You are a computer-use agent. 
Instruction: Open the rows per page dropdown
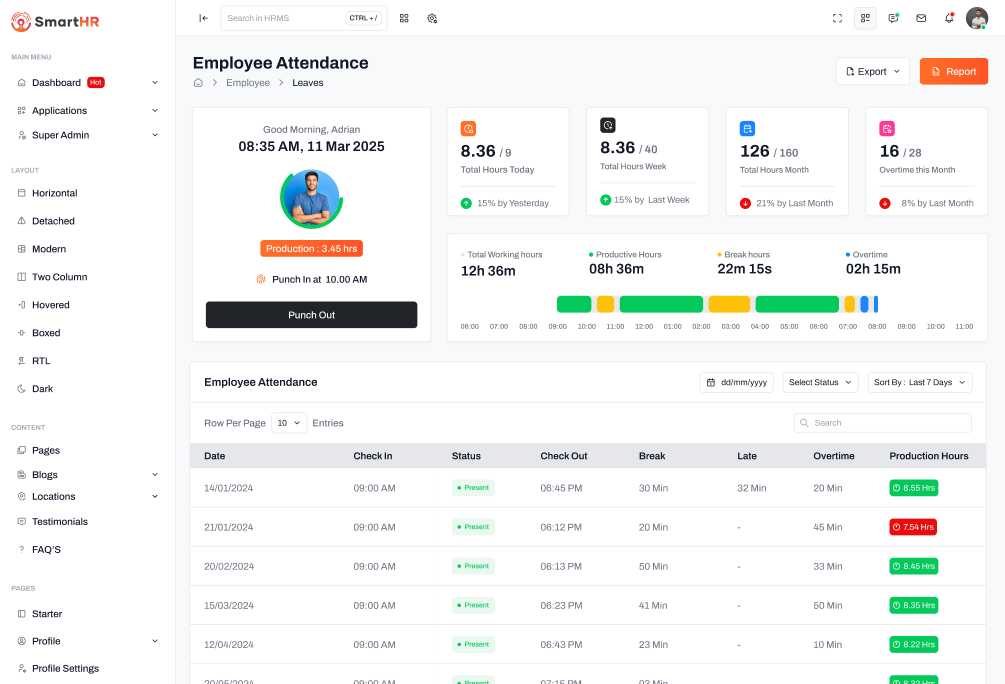pos(289,423)
